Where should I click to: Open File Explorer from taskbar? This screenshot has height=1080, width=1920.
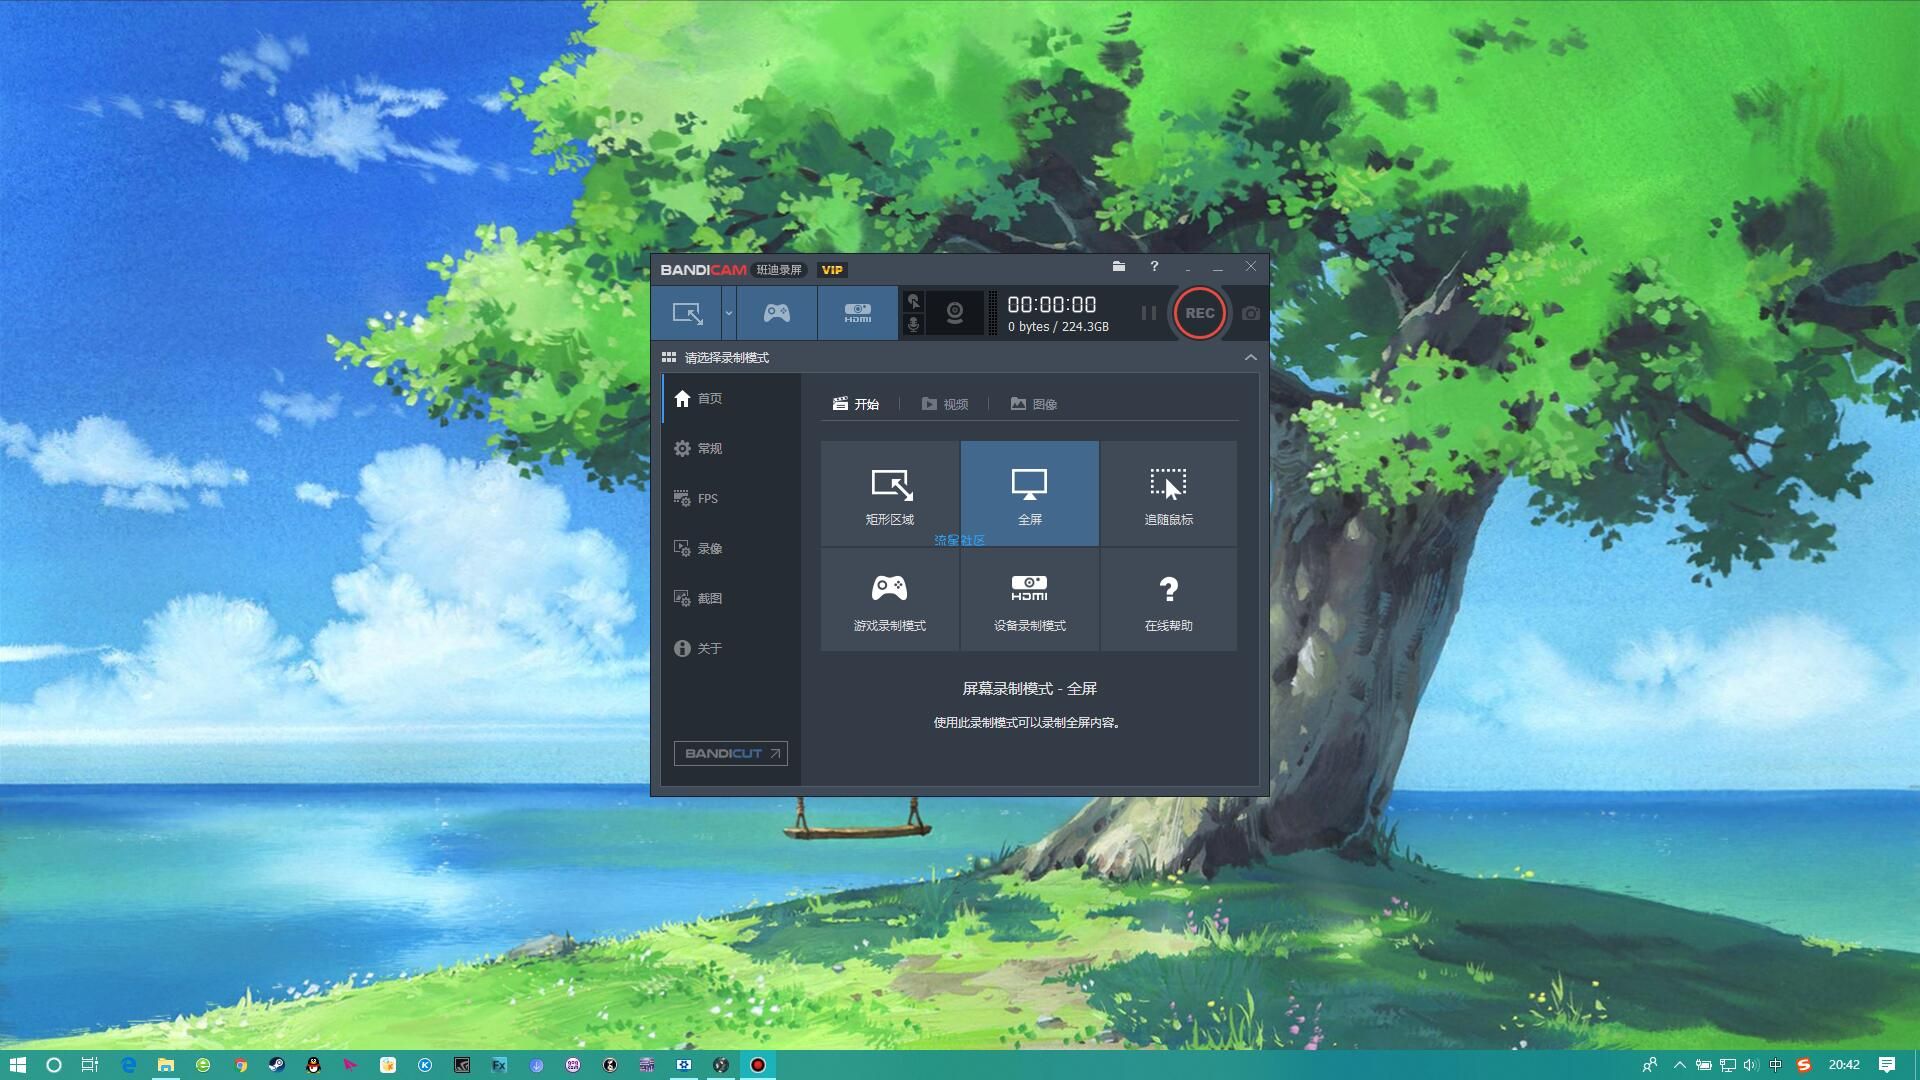pos(166,1065)
